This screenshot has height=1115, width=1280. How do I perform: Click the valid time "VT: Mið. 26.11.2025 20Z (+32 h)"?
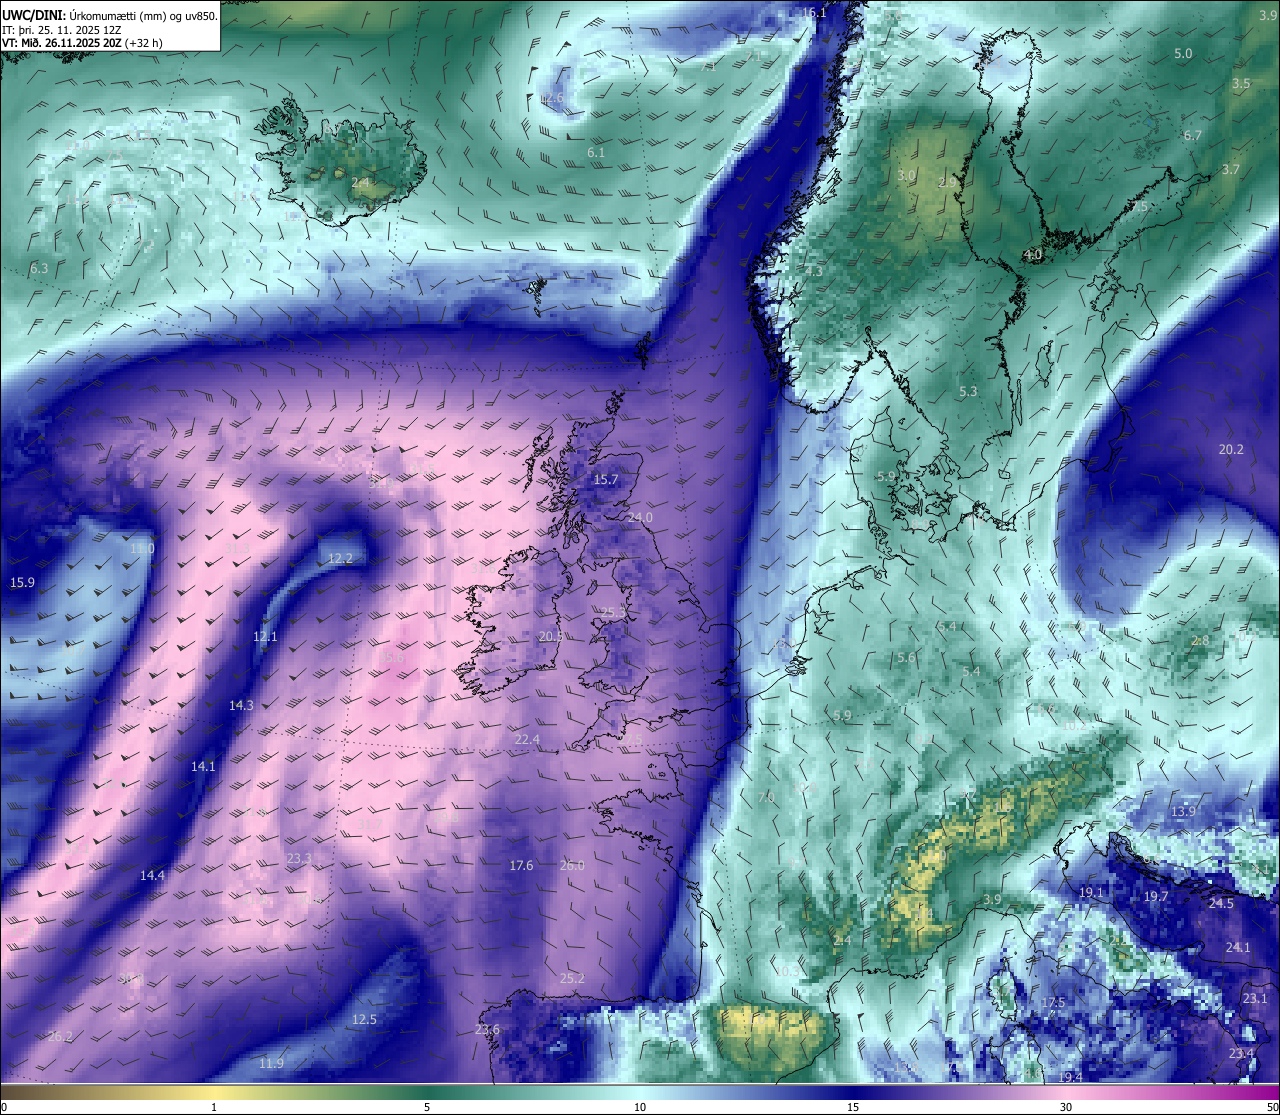(83, 43)
